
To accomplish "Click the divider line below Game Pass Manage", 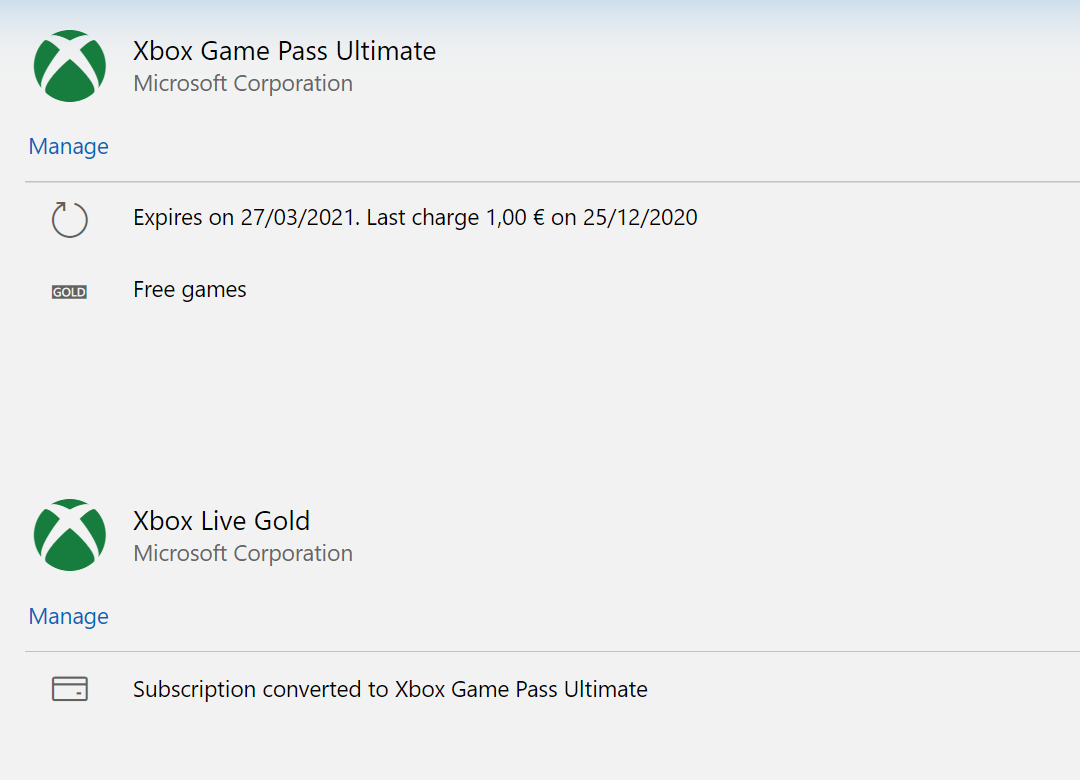I will [x=552, y=182].
